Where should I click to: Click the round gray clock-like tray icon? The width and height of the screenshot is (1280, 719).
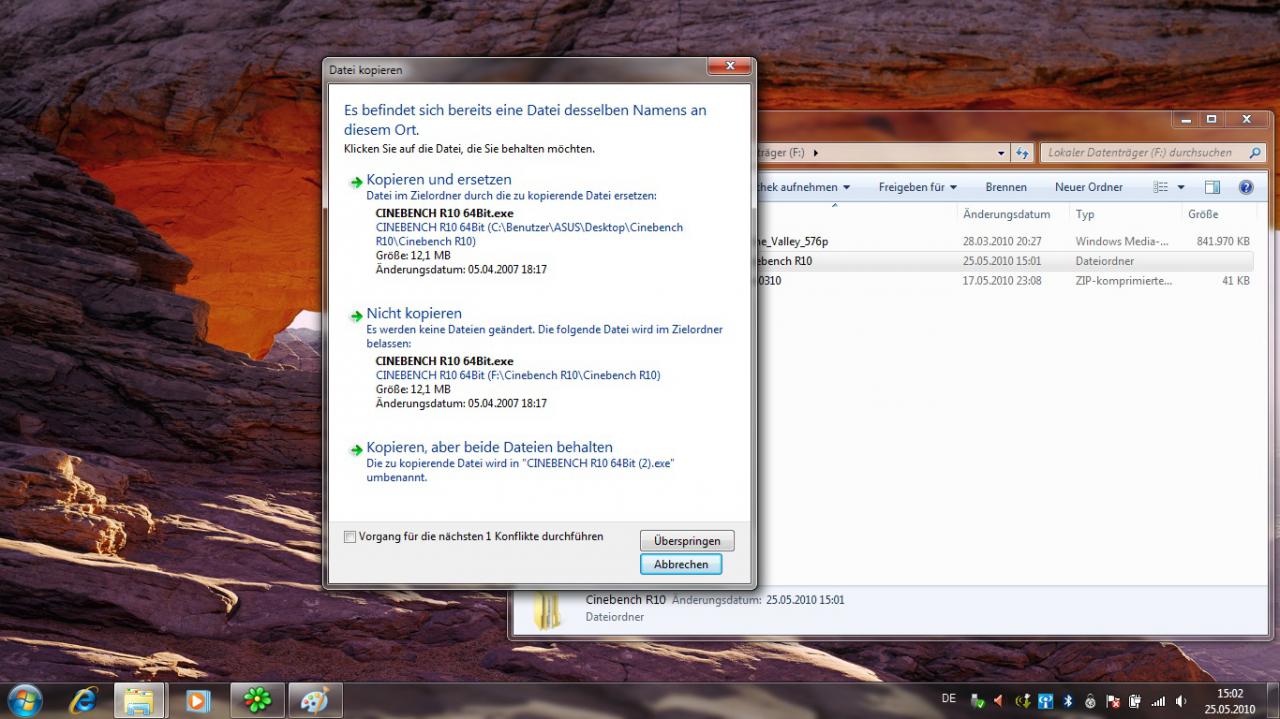click(1090, 701)
